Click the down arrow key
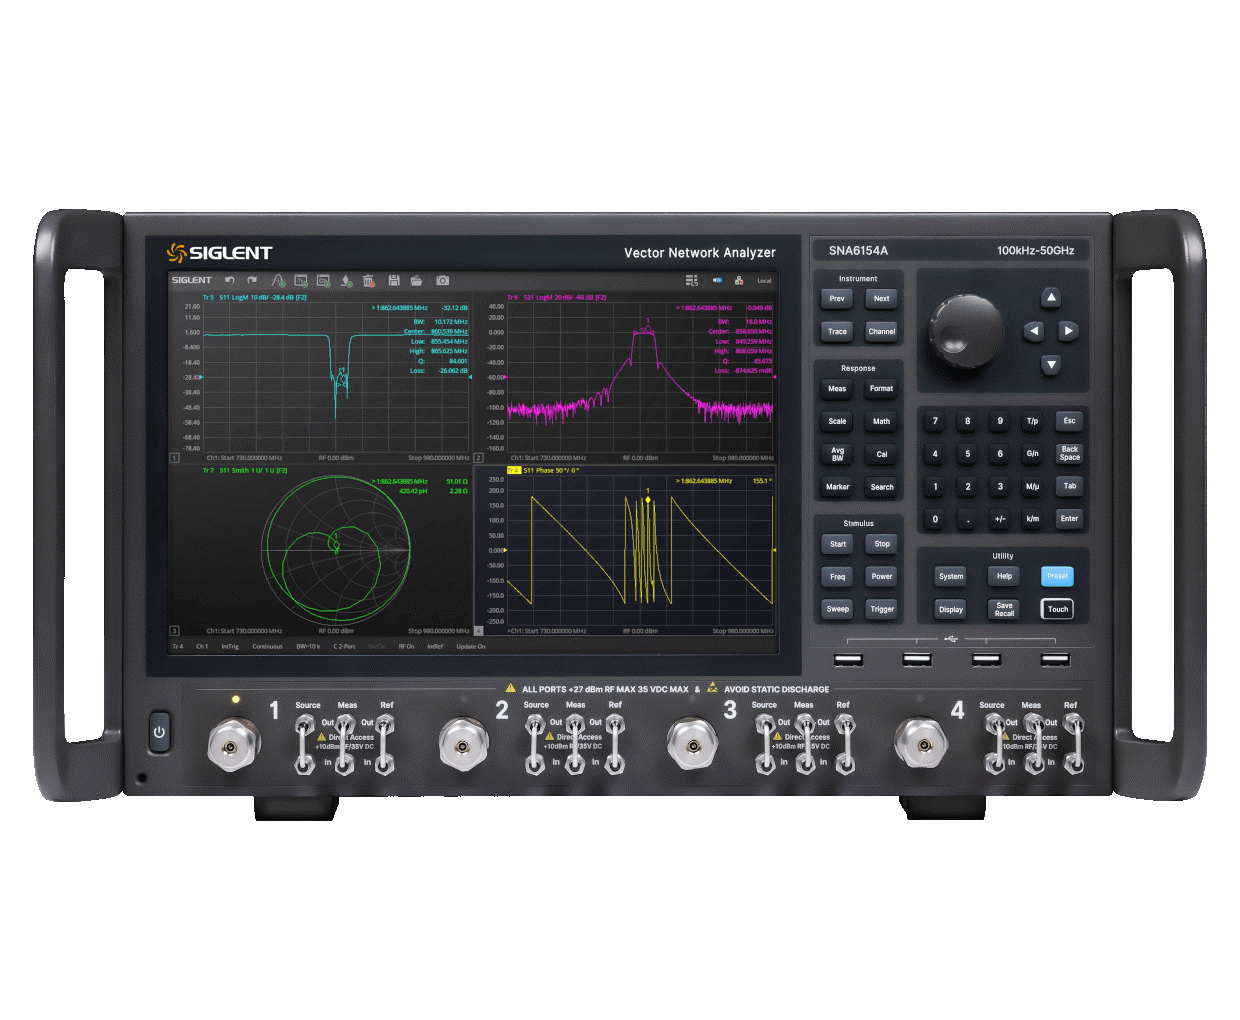The image size is (1240, 1020). pyautogui.click(x=1051, y=365)
